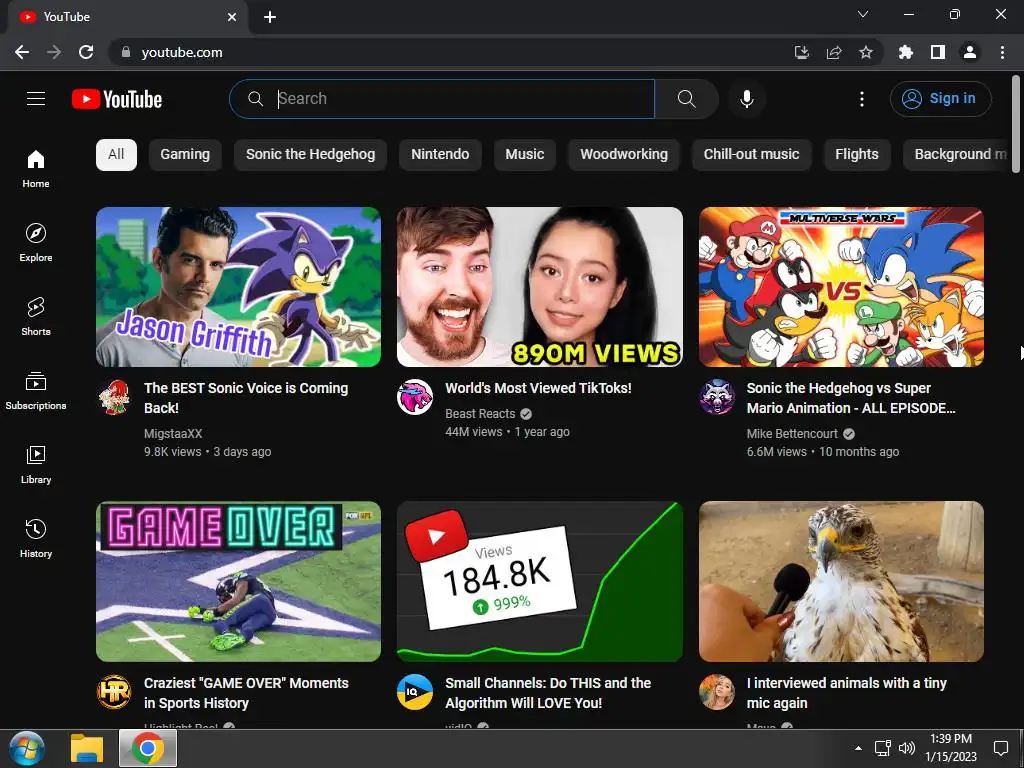Viewport: 1024px width, 768px height.
Task: Open the YouTube hamburger guide menu
Action: [36, 99]
